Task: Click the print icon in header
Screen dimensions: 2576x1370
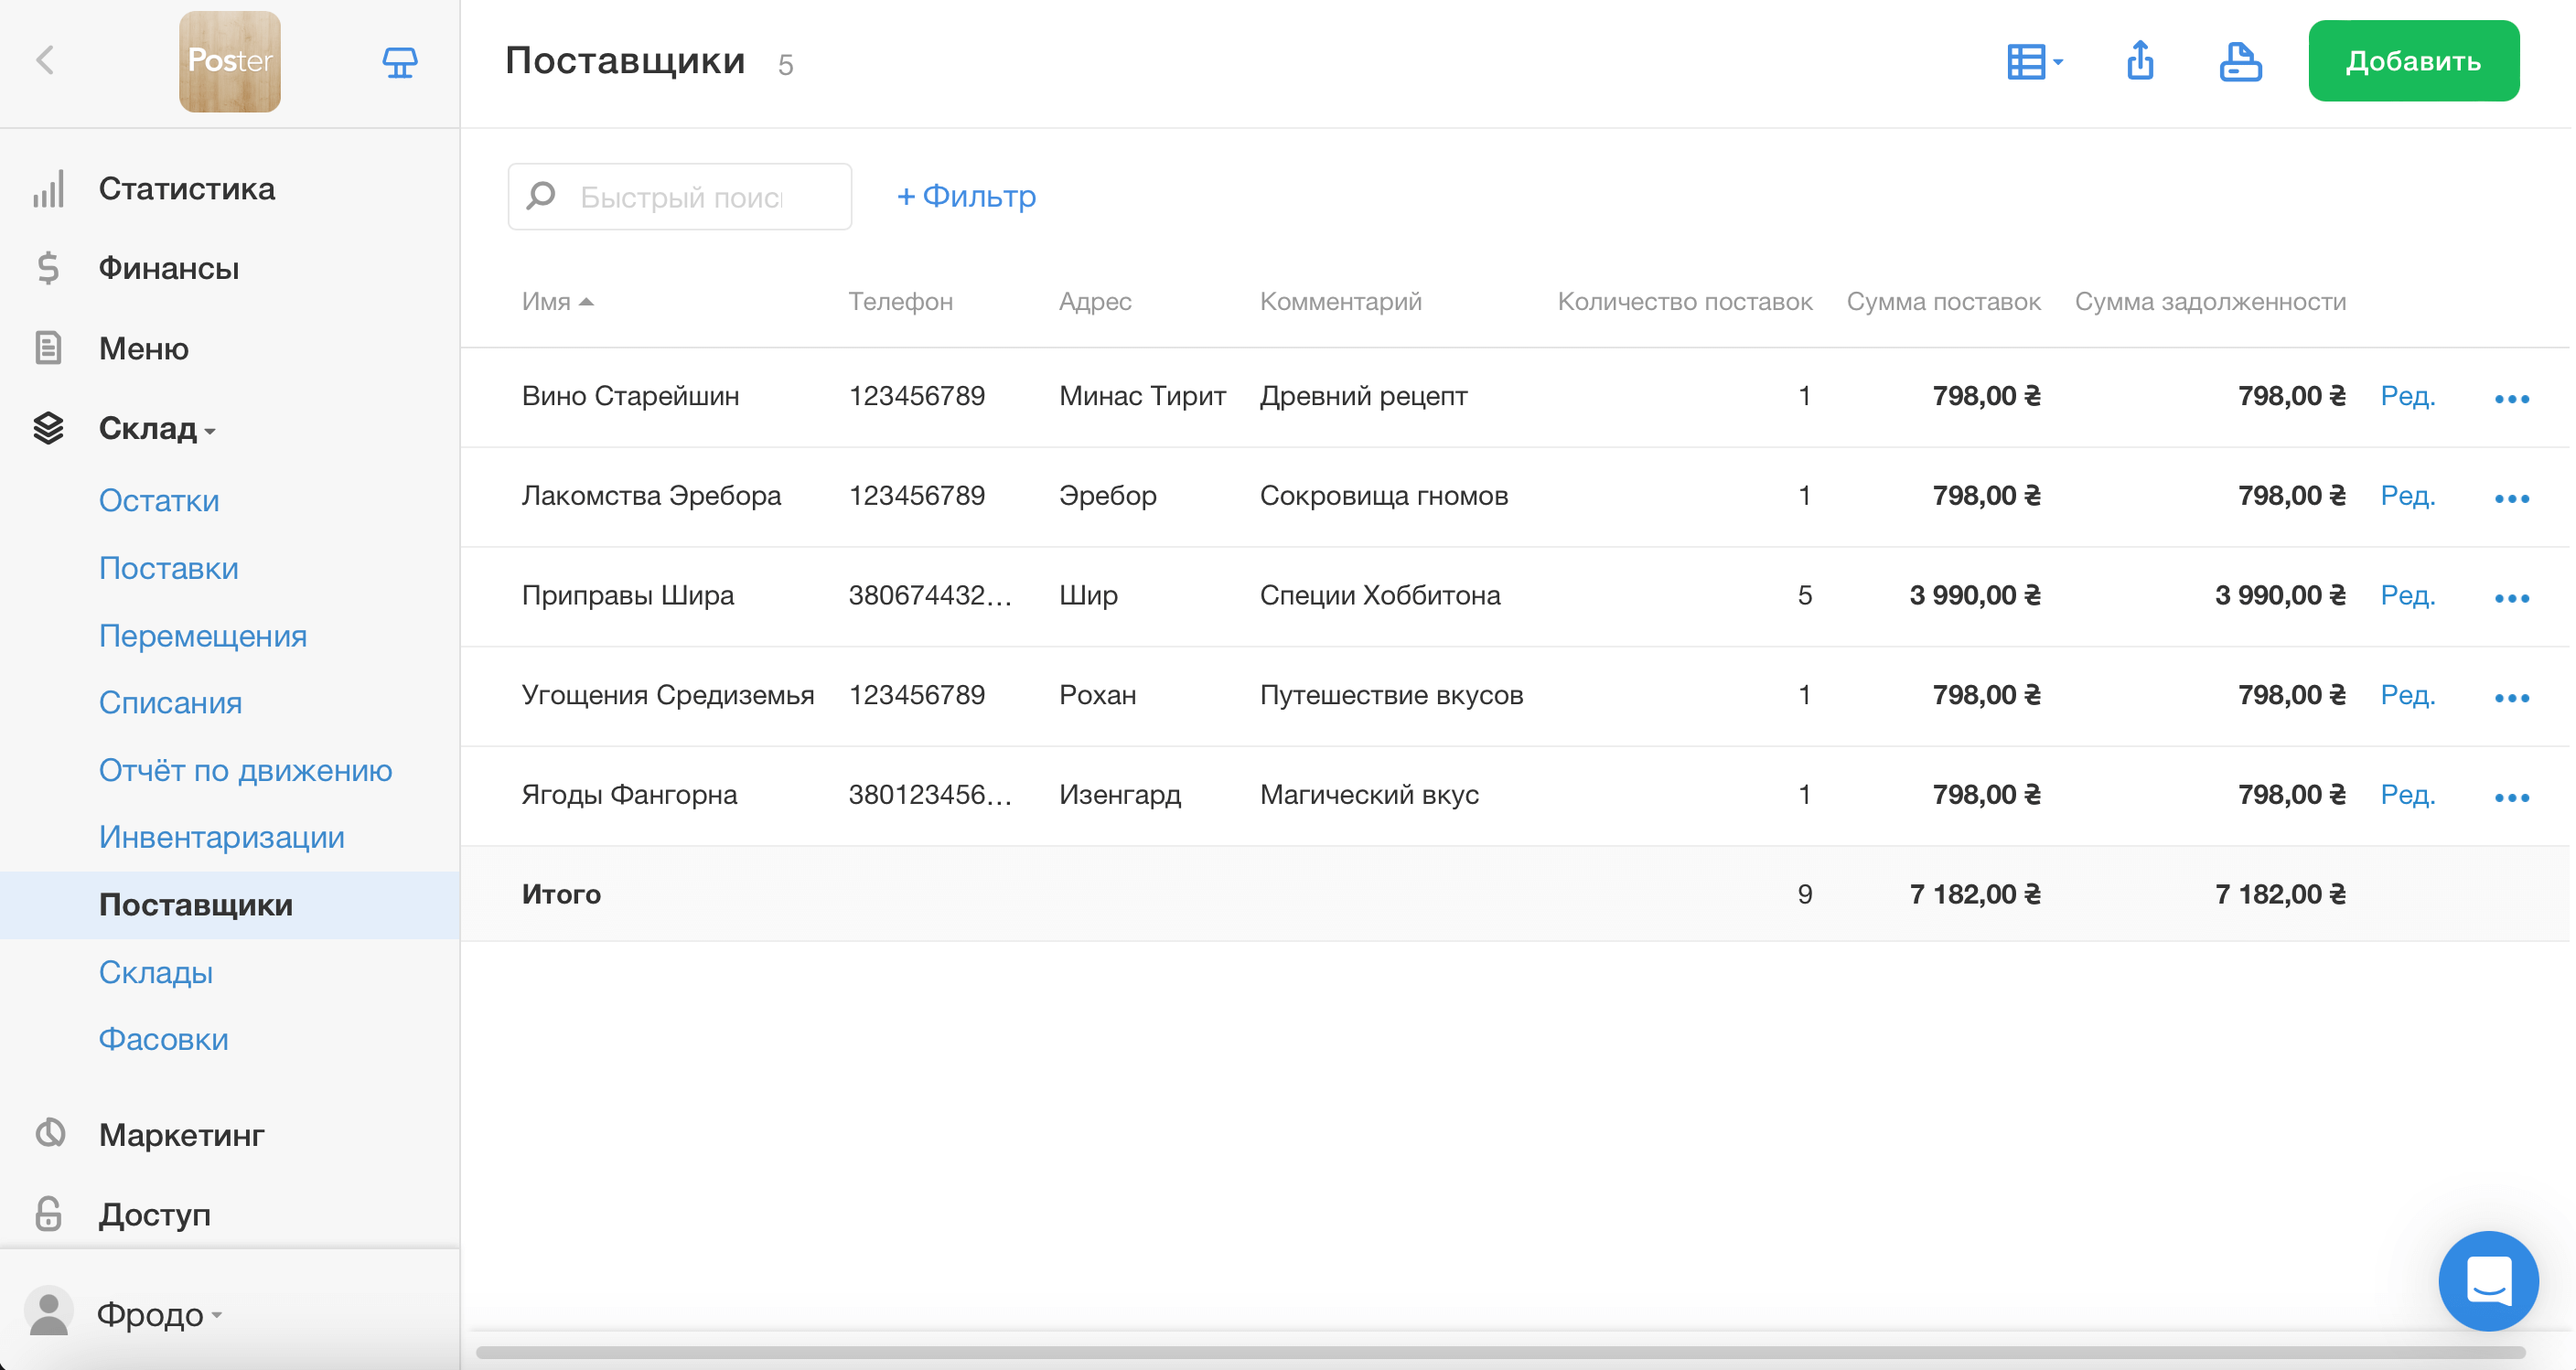Action: point(2239,61)
